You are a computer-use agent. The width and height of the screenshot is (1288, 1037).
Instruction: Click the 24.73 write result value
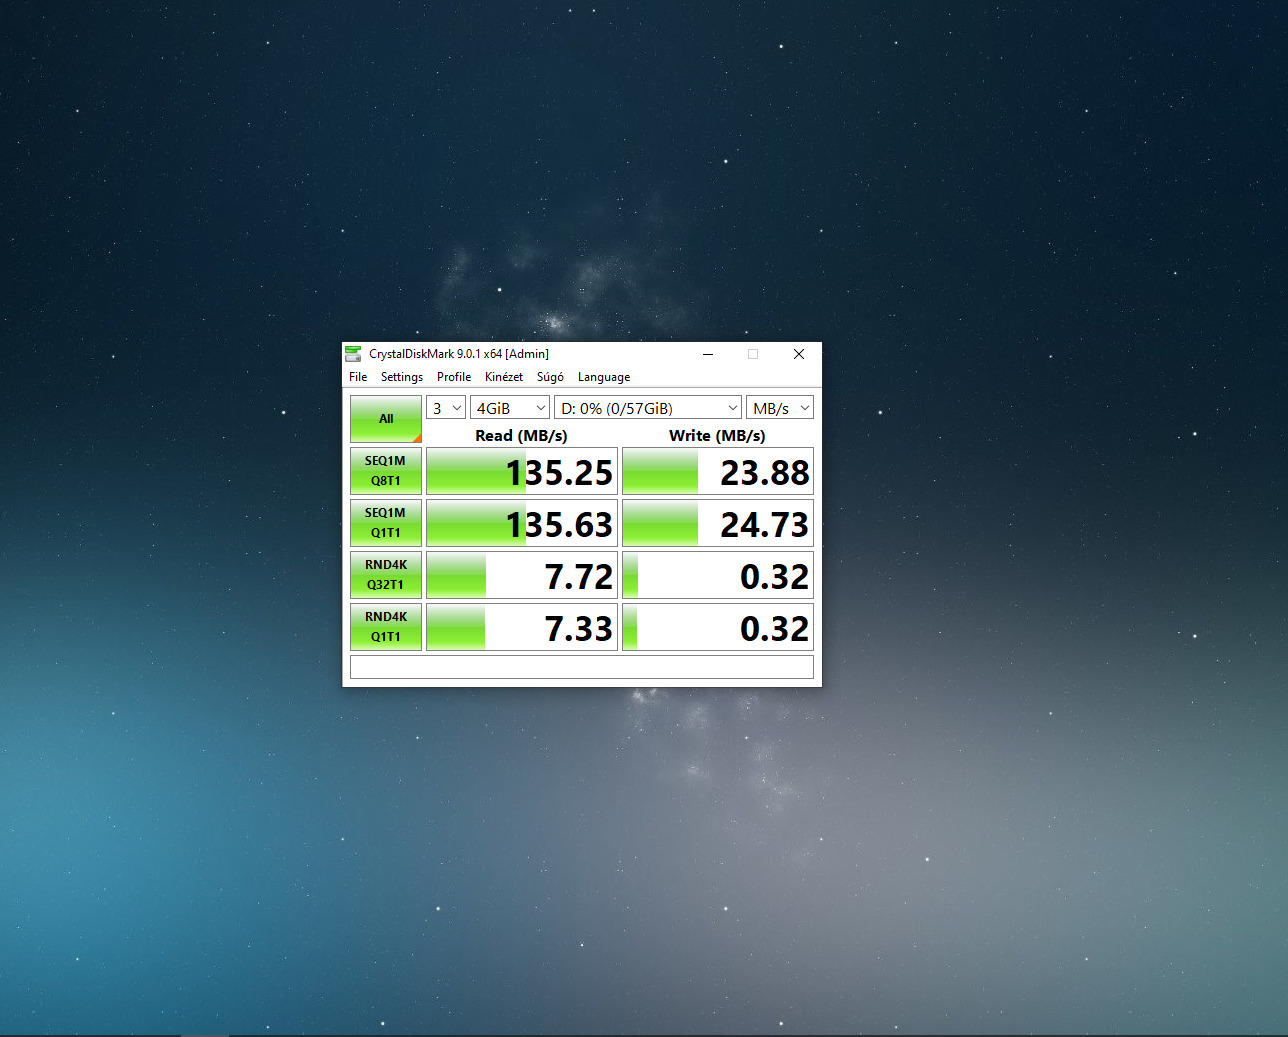click(x=718, y=523)
